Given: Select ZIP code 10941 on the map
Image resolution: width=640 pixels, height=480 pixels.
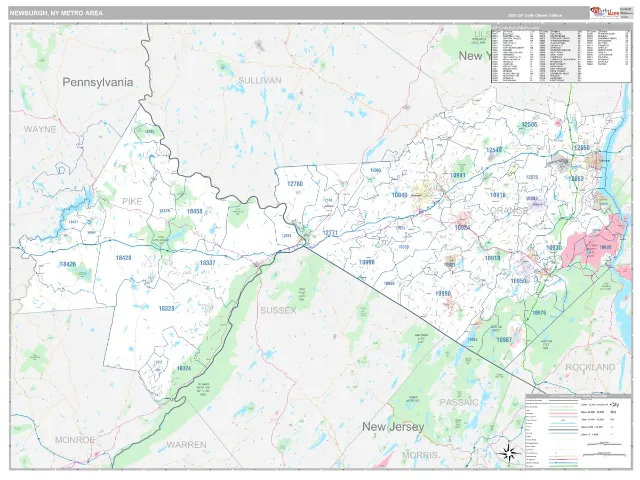Looking at the screenshot, I should click(x=458, y=175).
